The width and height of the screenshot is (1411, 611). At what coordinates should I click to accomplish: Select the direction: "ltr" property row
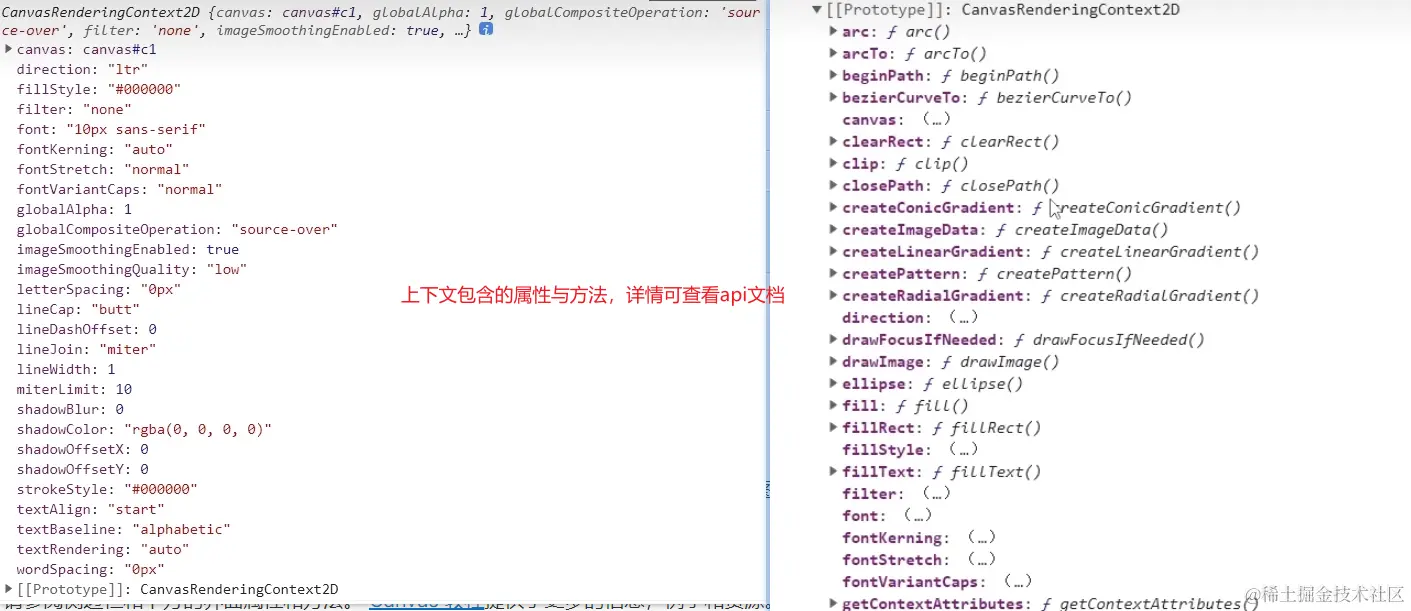pos(82,69)
